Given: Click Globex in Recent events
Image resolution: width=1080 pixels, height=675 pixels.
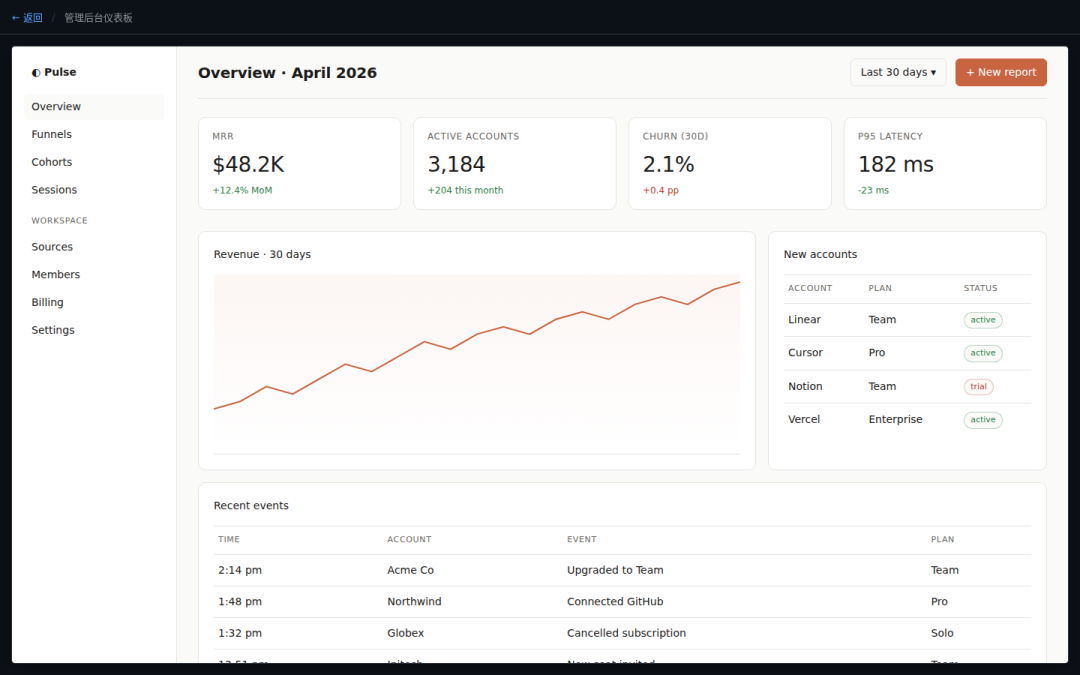Looking at the screenshot, I should [406, 633].
